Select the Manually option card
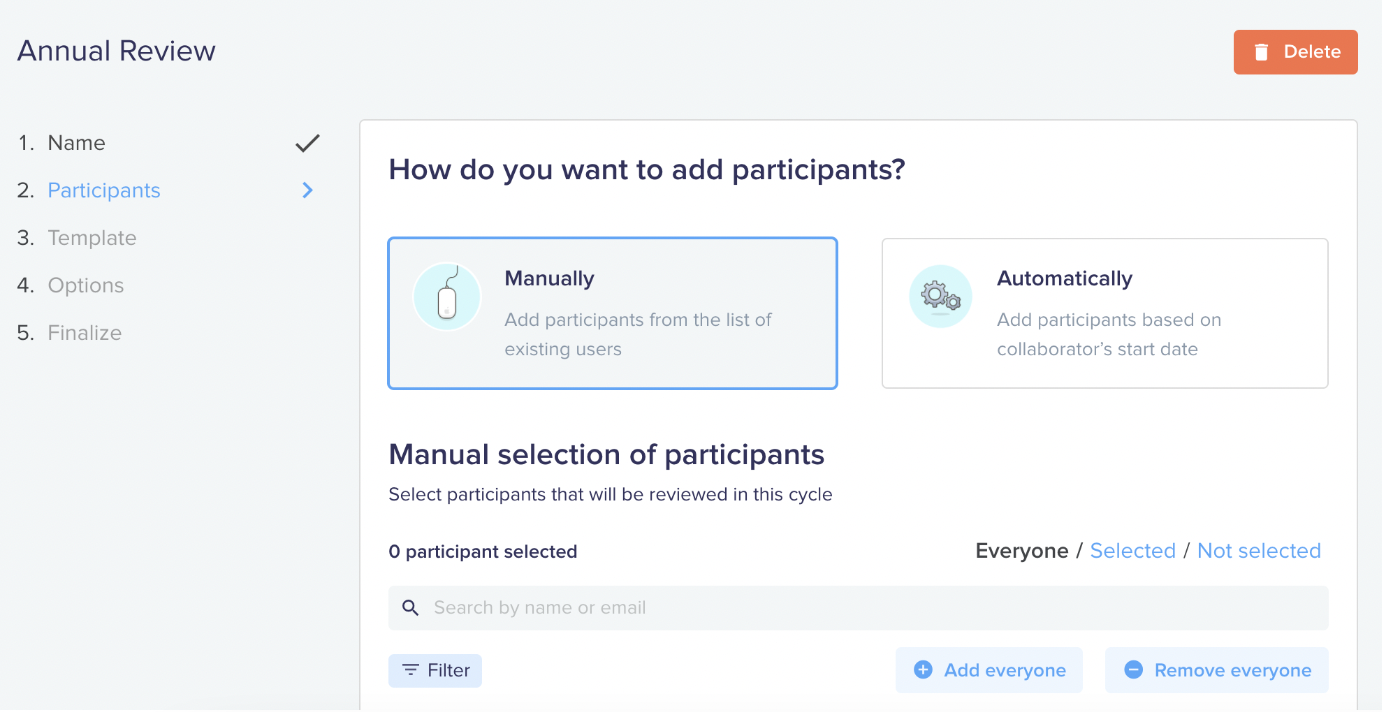The width and height of the screenshot is (1382, 712). 612,313
